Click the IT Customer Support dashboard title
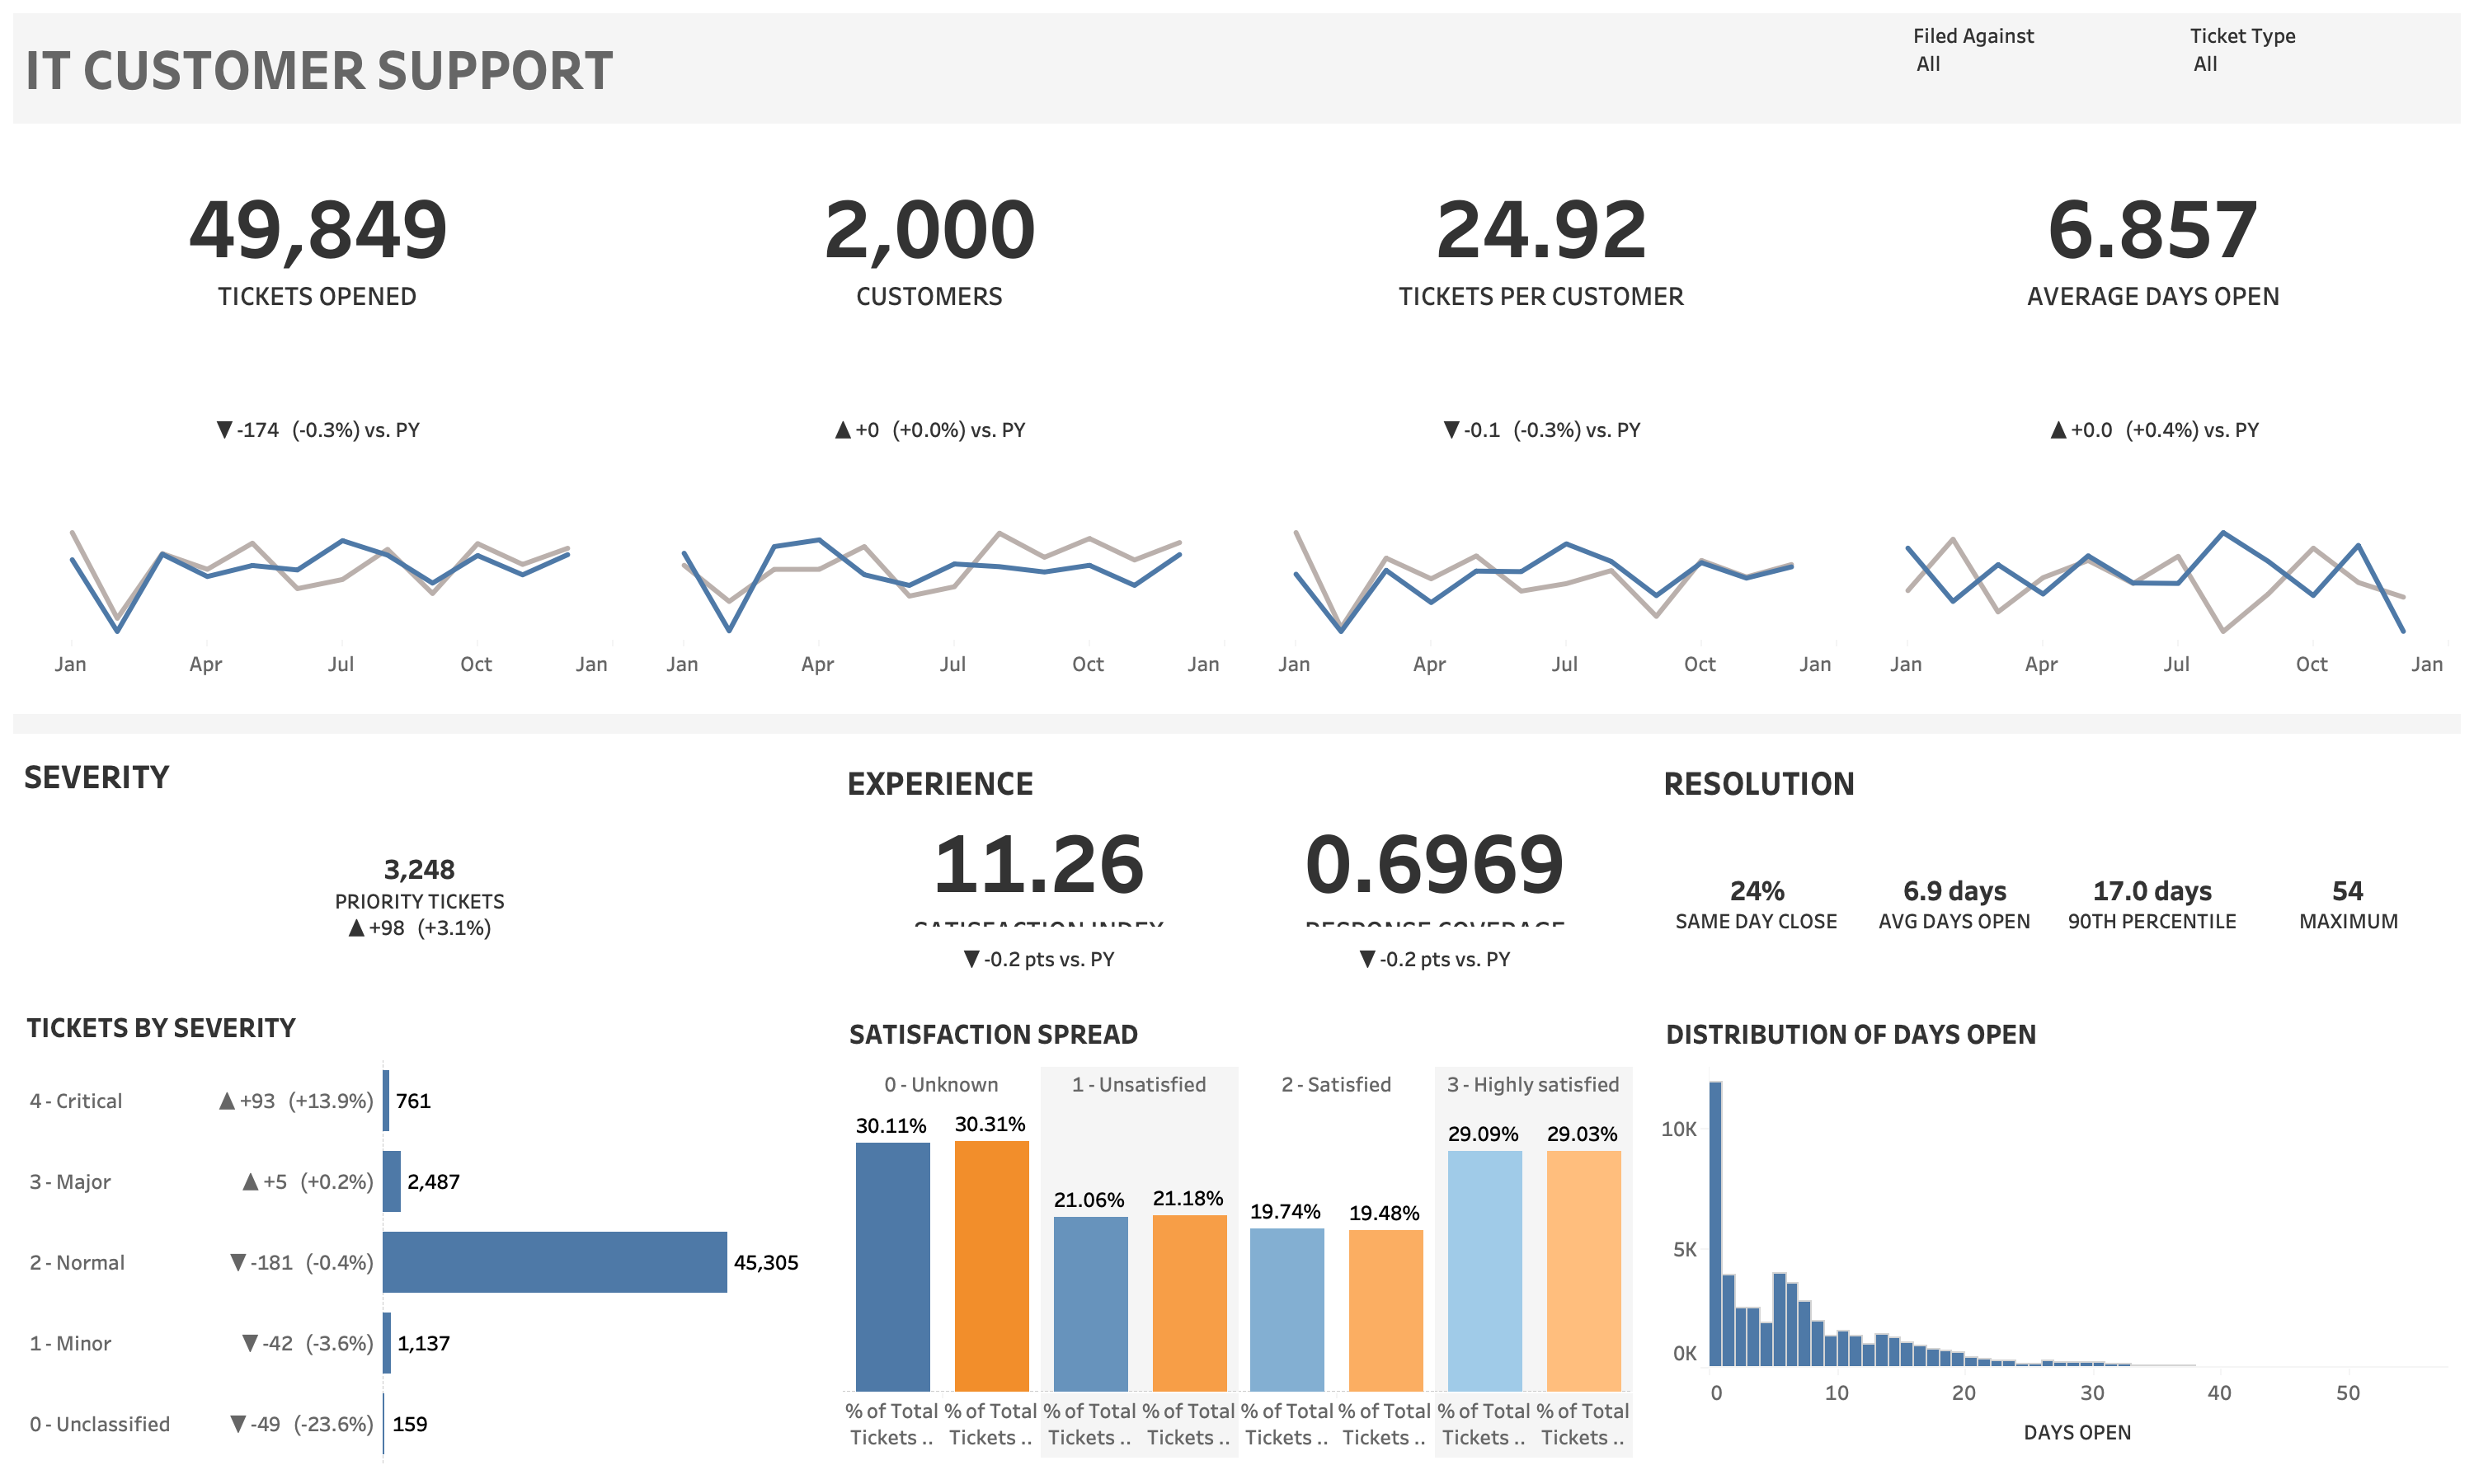The width and height of the screenshot is (2474, 1484). pos(319,71)
